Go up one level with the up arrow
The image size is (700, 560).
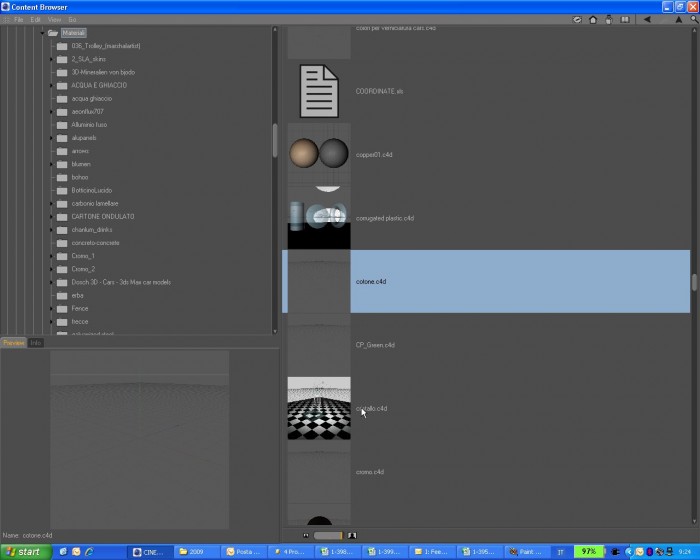tap(679, 20)
